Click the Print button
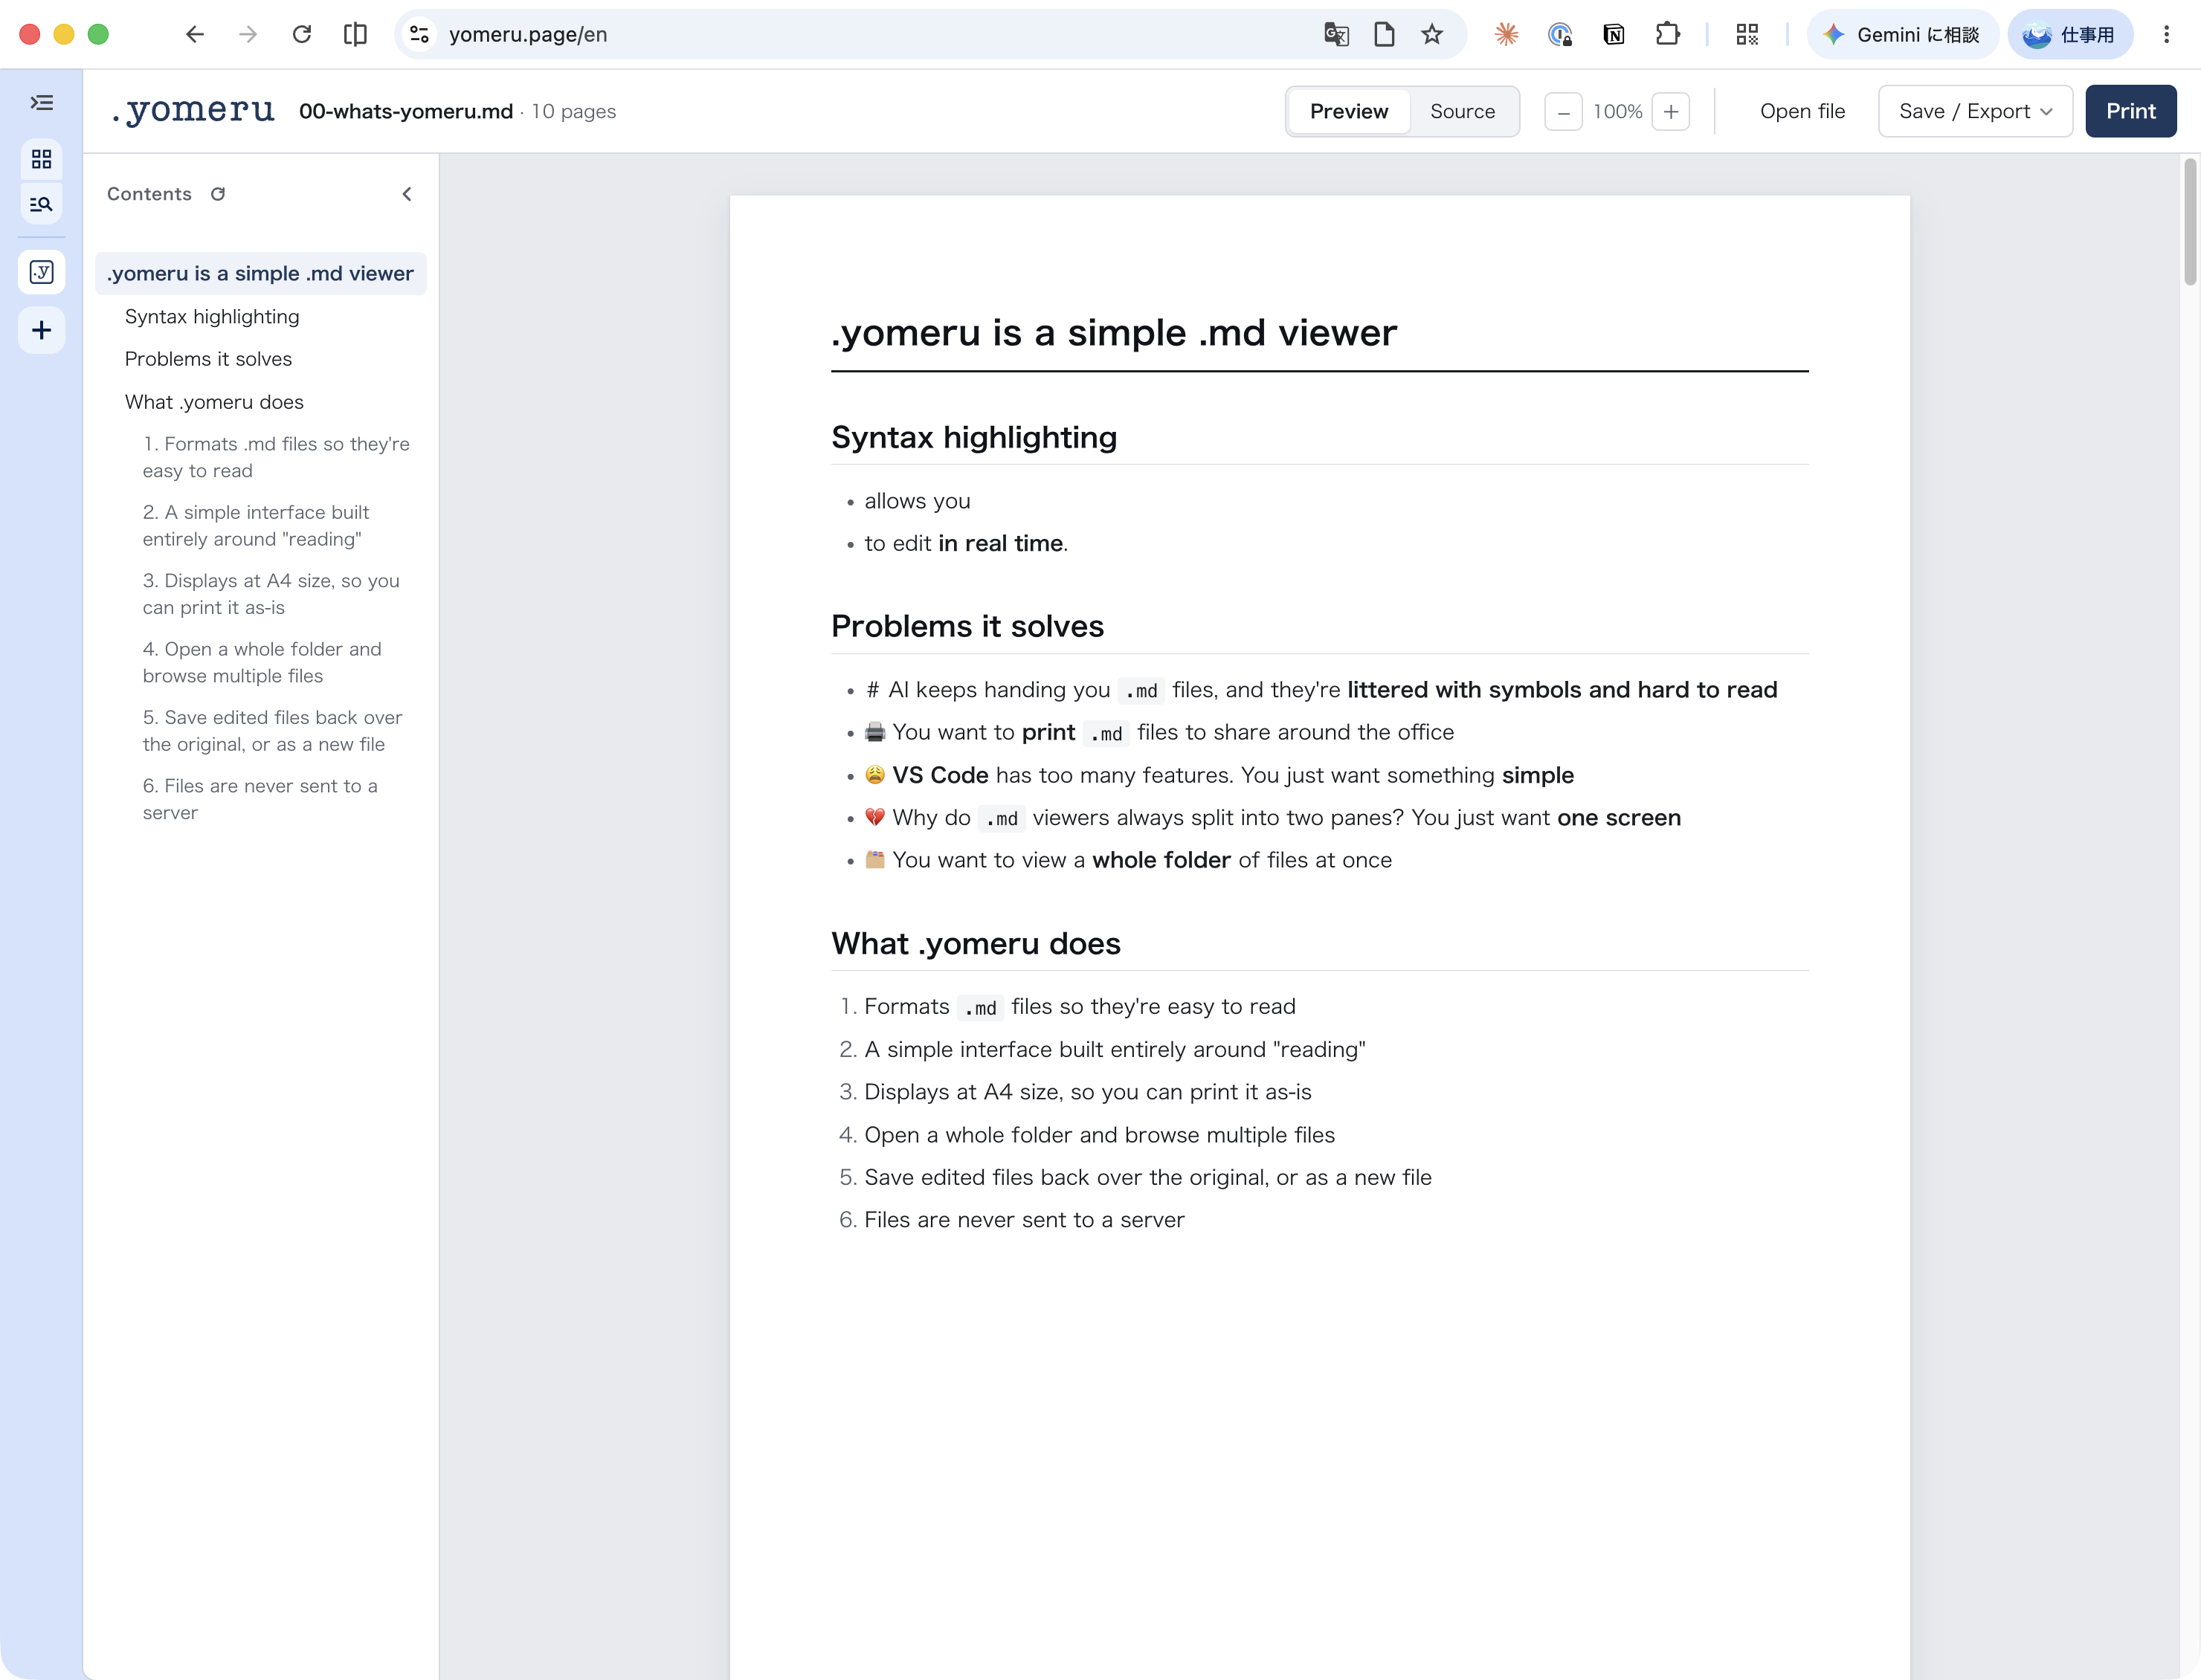Viewport: 2201px width, 1680px height. pyautogui.click(x=2130, y=111)
